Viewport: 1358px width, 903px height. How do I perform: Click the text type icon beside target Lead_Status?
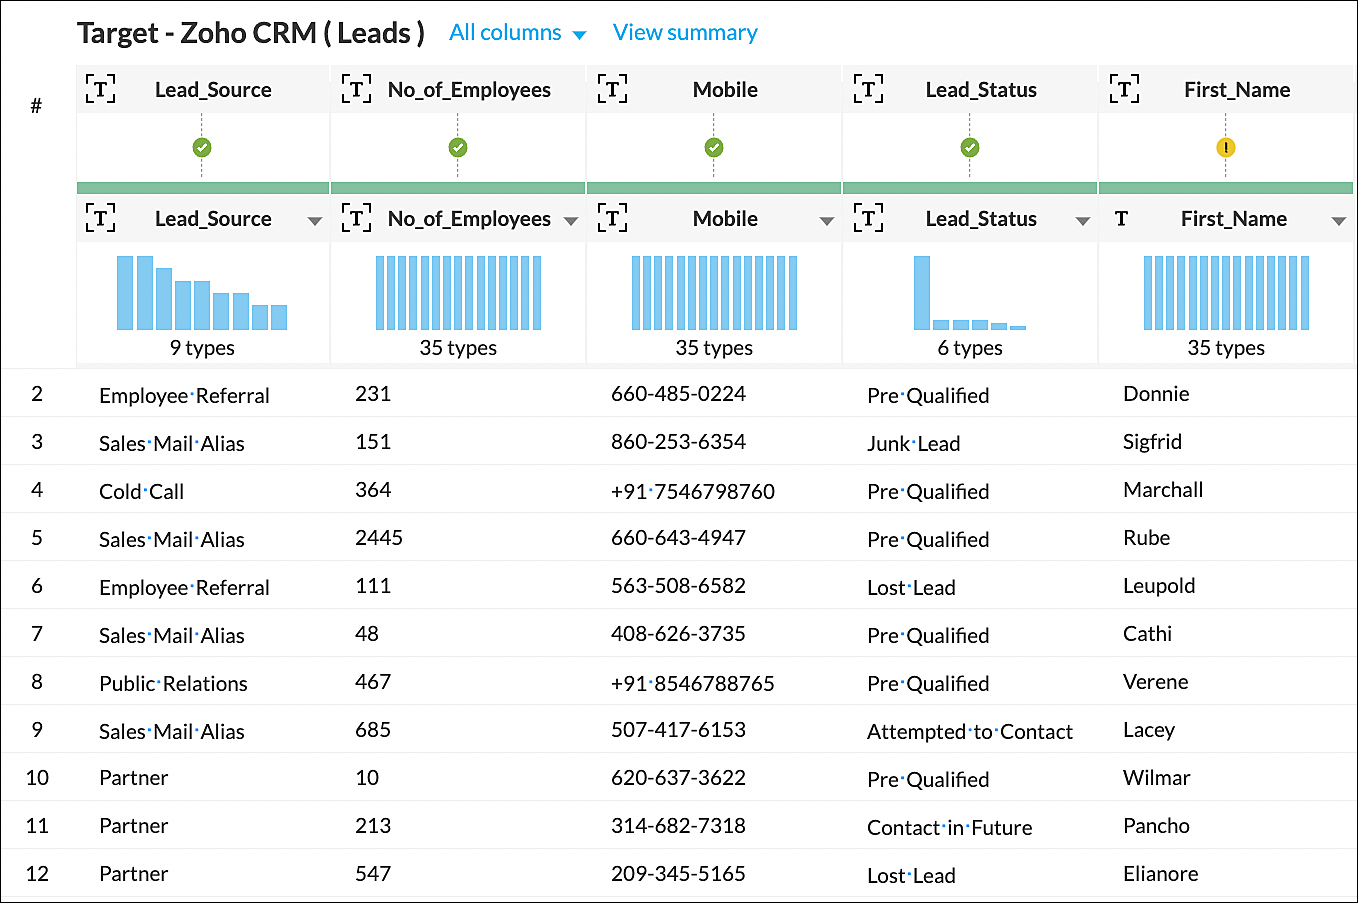coord(868,90)
